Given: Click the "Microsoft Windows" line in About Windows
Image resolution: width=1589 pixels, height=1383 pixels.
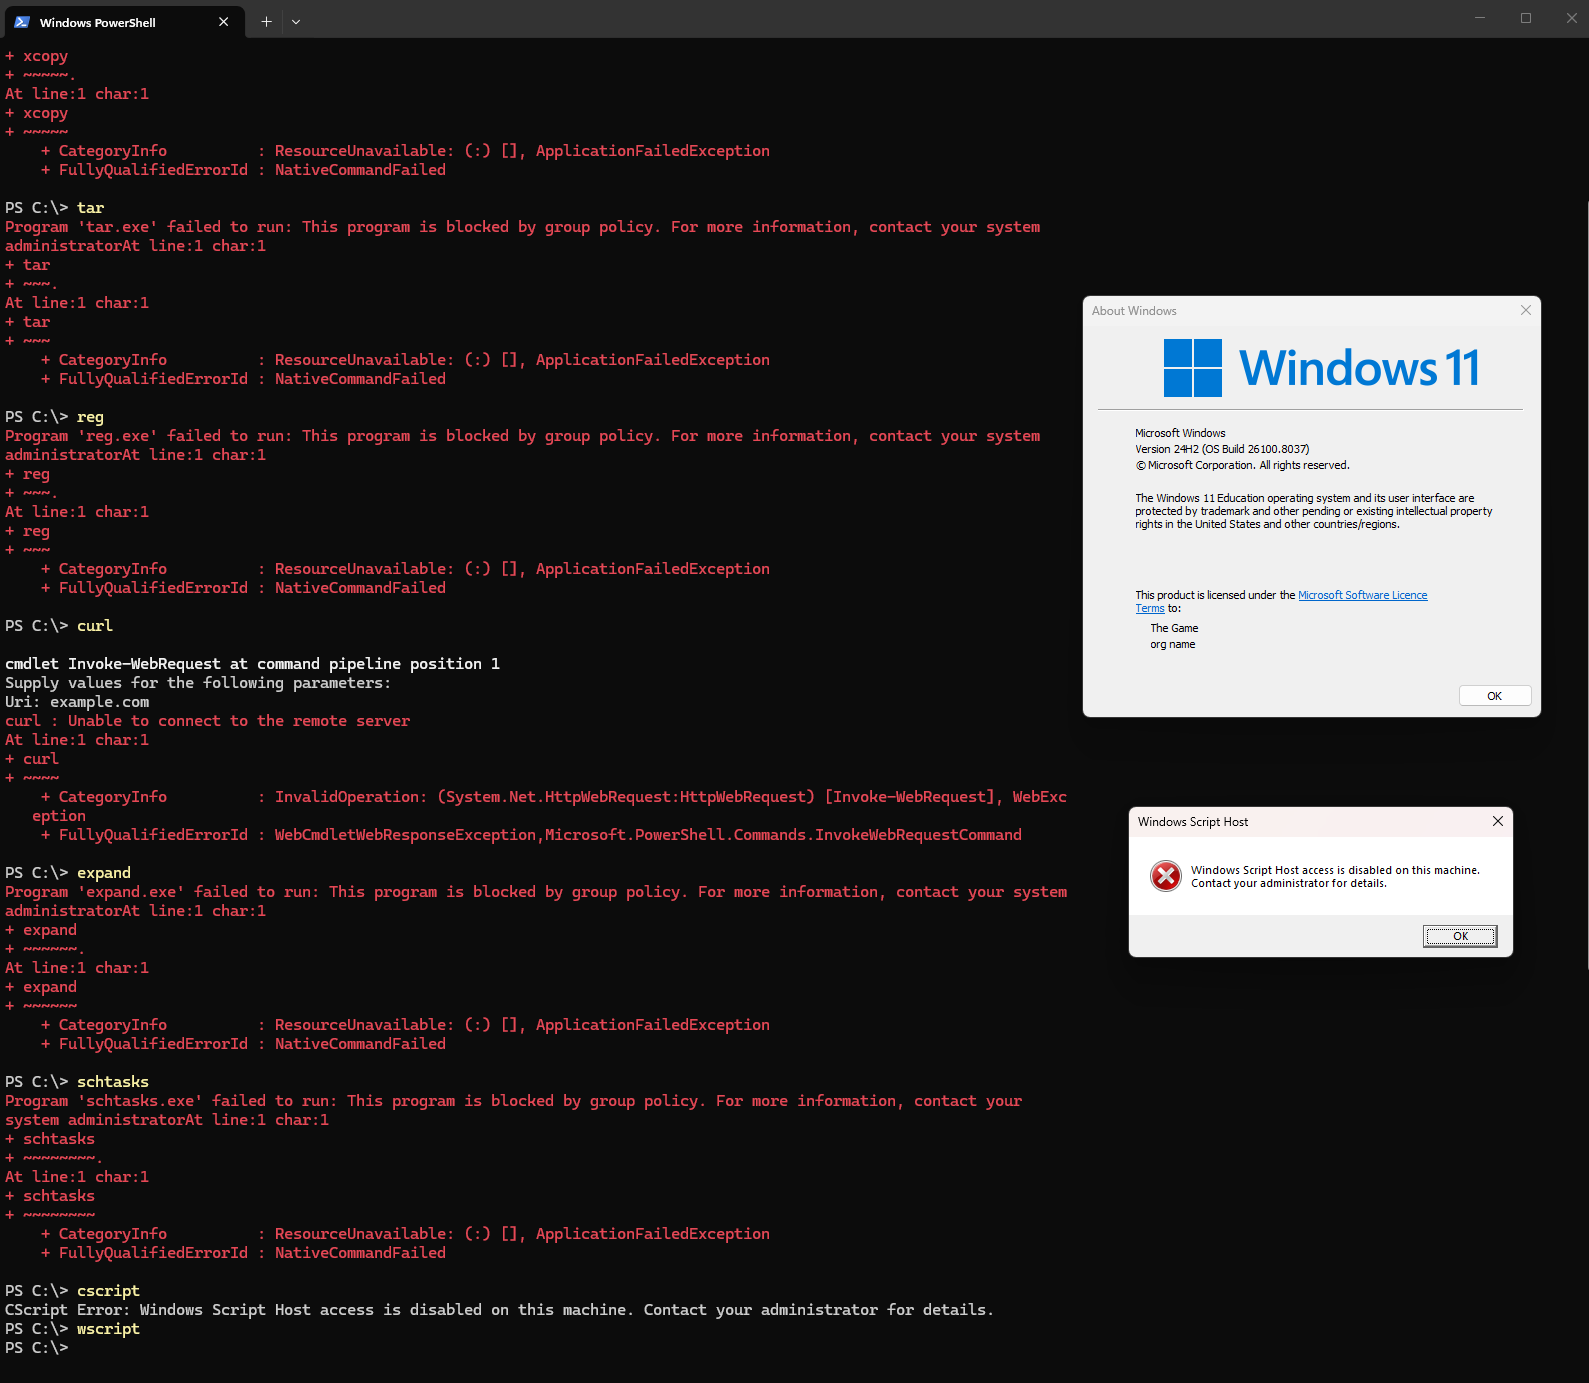Looking at the screenshot, I should (1180, 433).
